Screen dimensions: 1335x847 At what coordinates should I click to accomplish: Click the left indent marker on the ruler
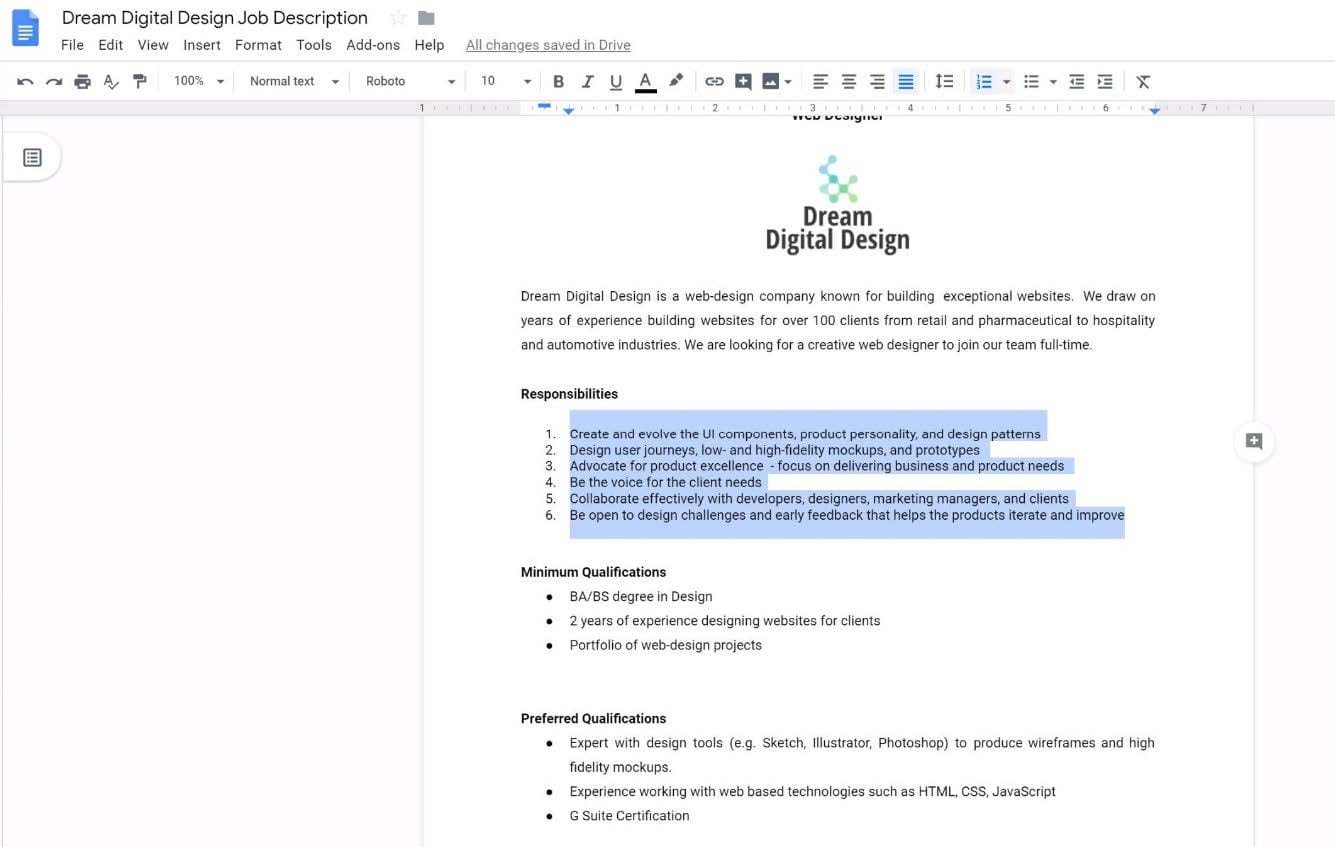568,110
